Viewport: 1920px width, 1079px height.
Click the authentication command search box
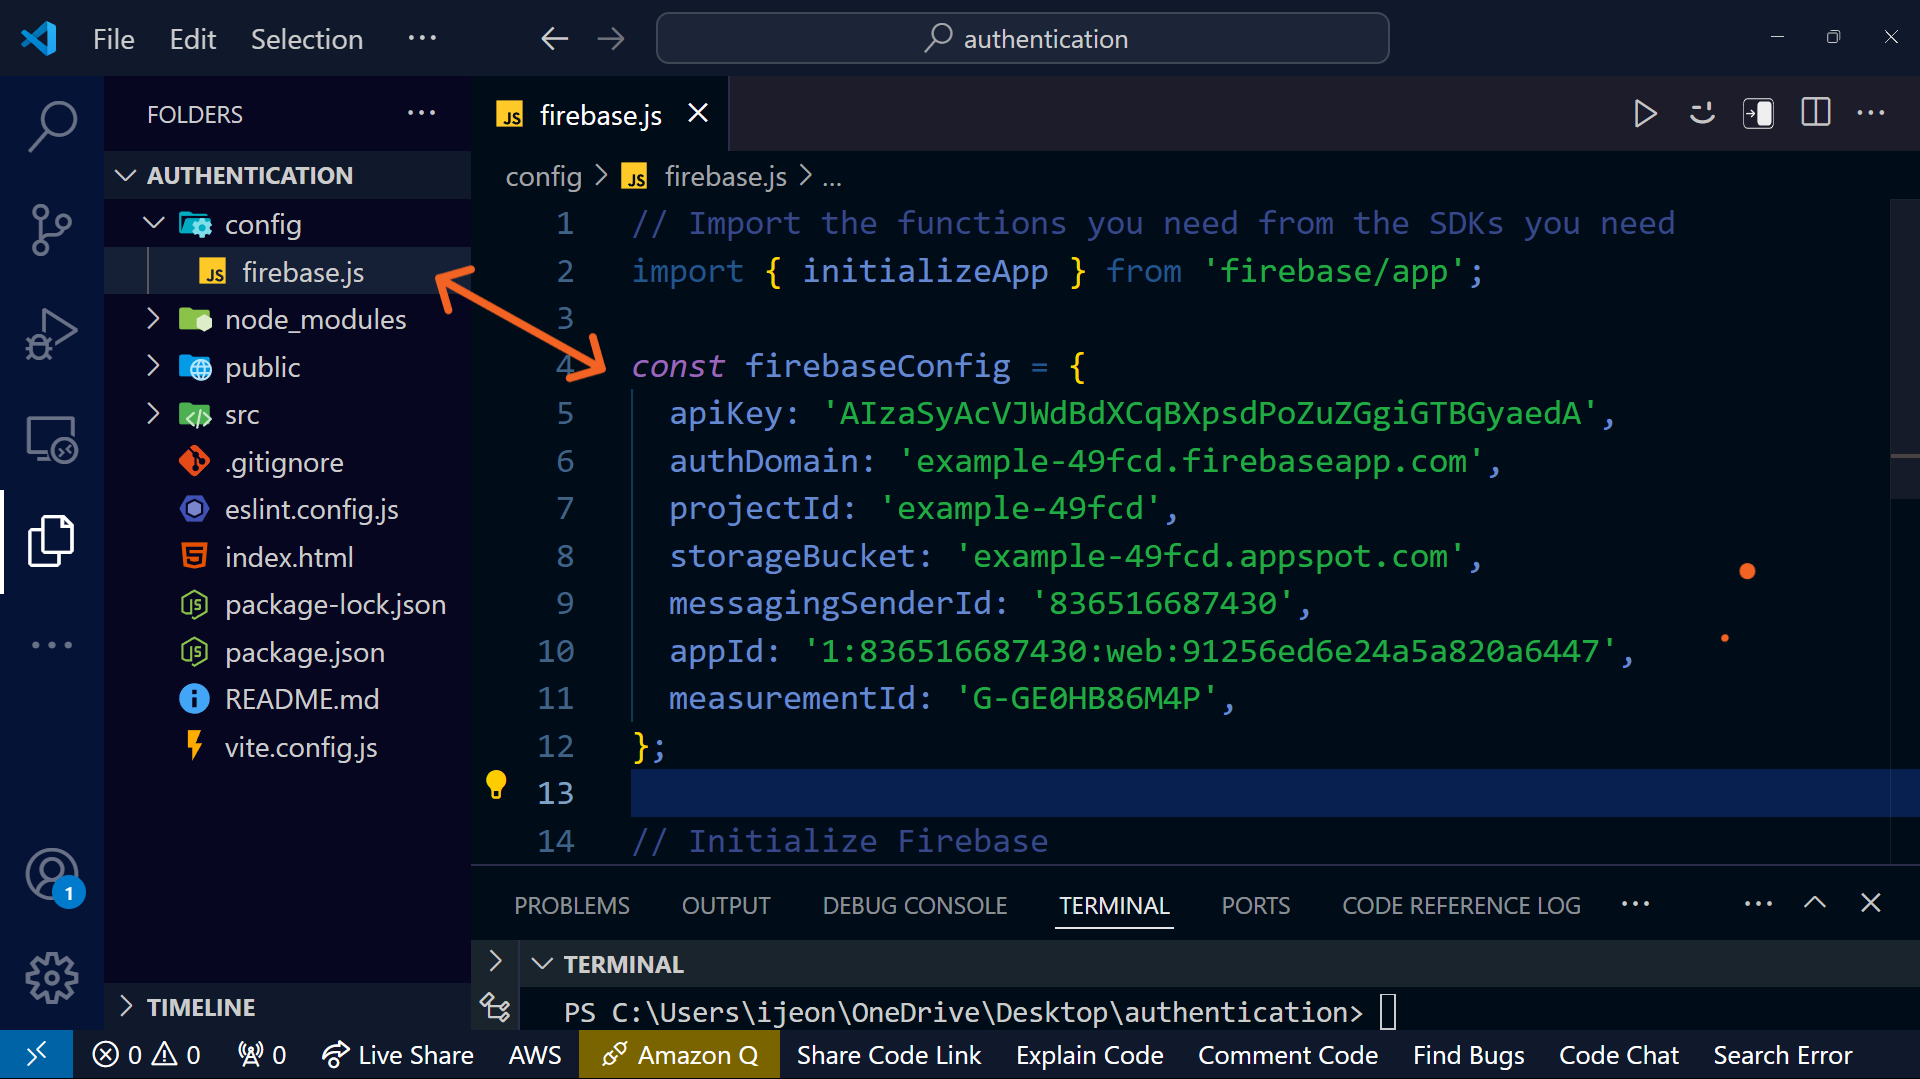[x=1022, y=39]
